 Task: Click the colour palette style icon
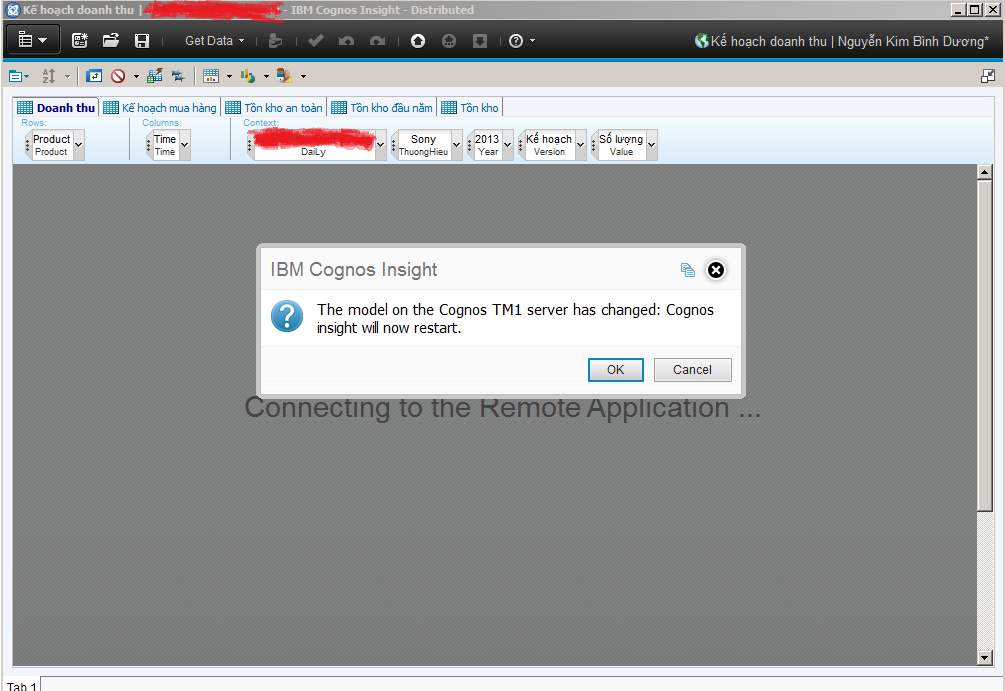(285, 76)
